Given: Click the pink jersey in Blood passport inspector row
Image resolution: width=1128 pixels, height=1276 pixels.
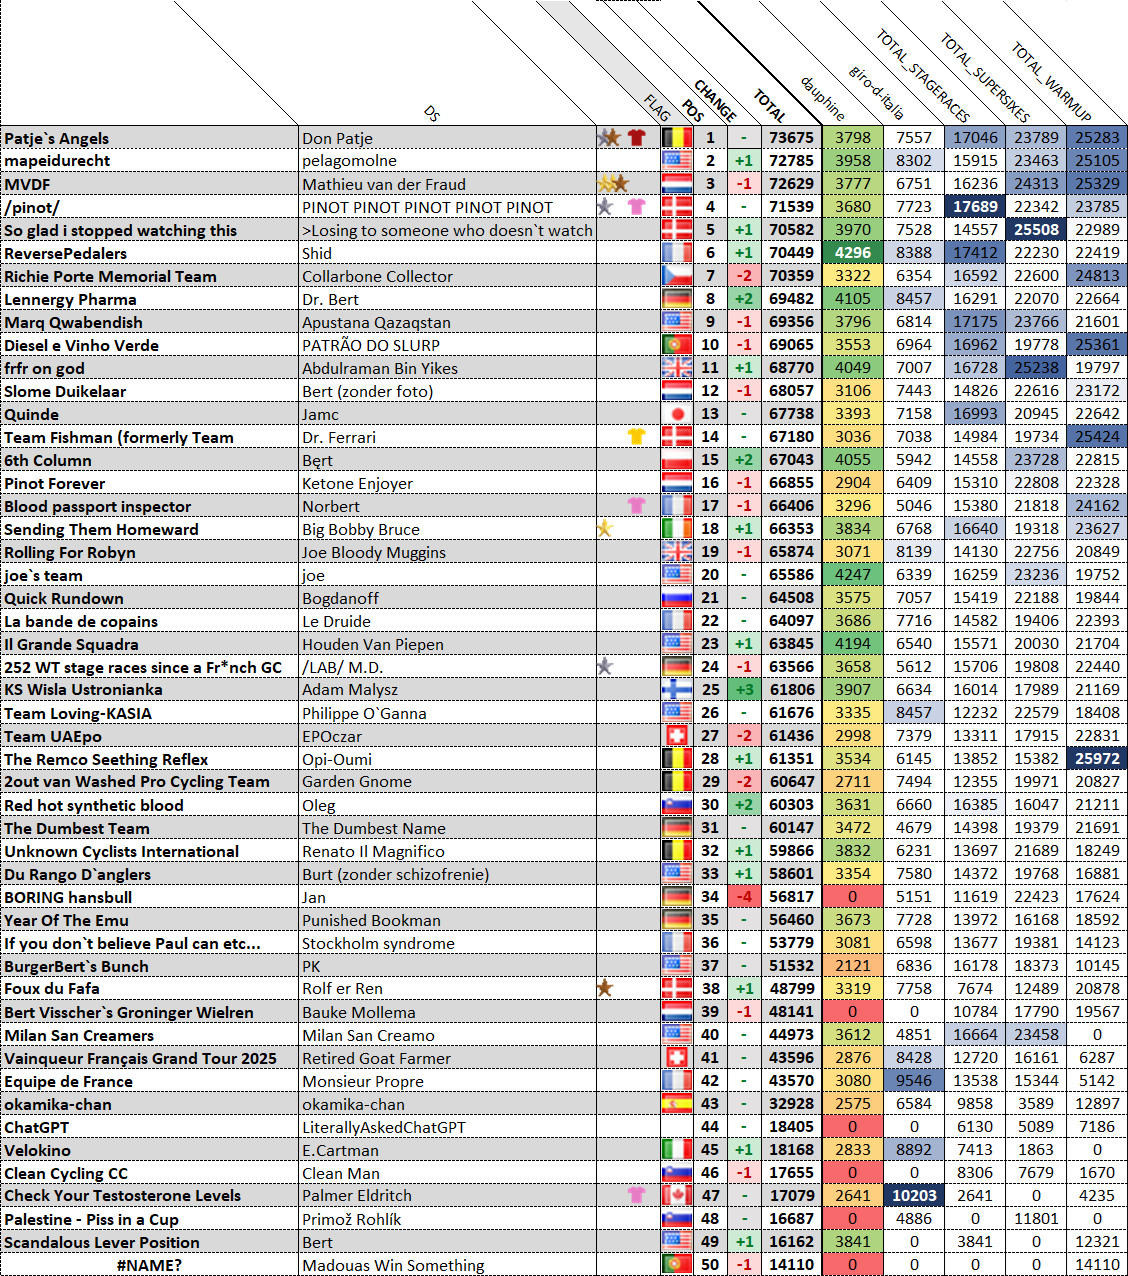Looking at the screenshot, I should tap(636, 505).
